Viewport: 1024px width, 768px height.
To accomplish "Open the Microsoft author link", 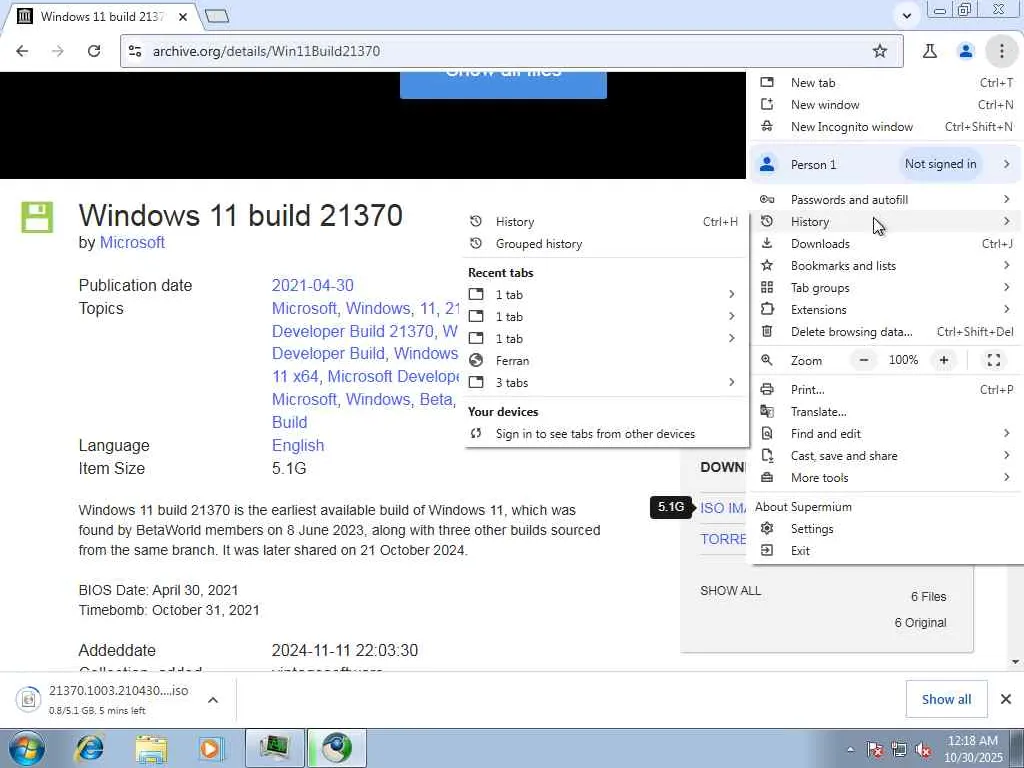I will coord(132,242).
